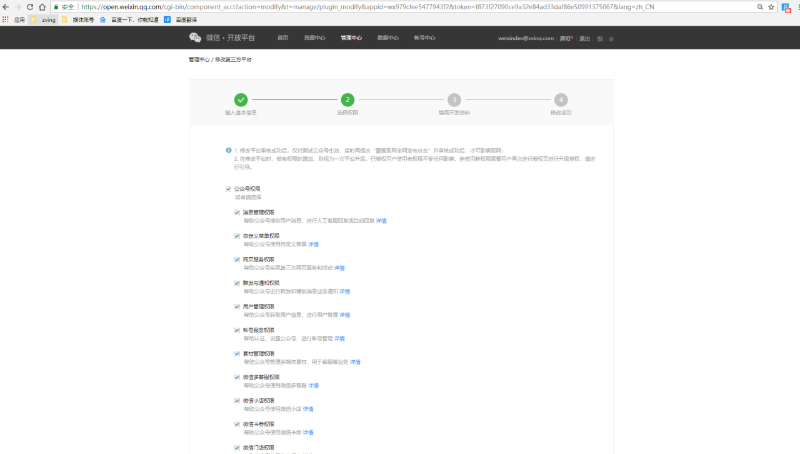The width and height of the screenshot is (800, 454).
Task: Open the Apps grid icon in bookmarks bar
Action: (6, 19)
